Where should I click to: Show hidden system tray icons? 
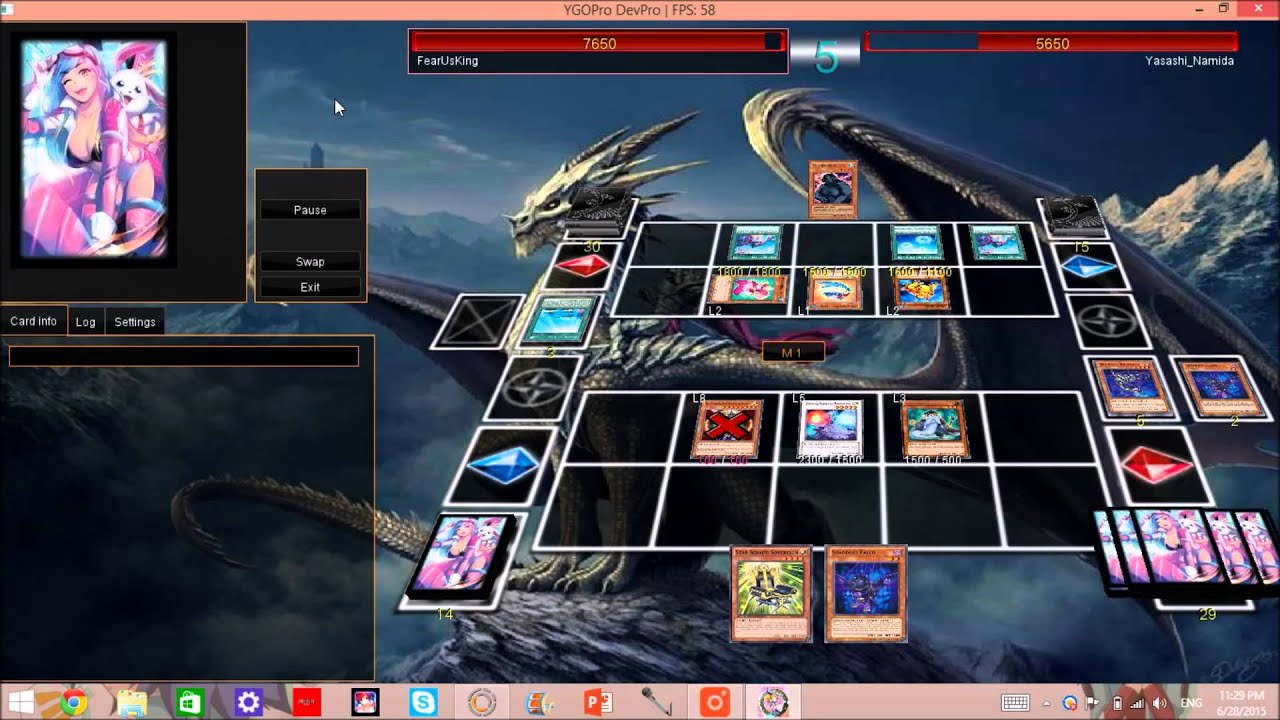pos(1047,703)
